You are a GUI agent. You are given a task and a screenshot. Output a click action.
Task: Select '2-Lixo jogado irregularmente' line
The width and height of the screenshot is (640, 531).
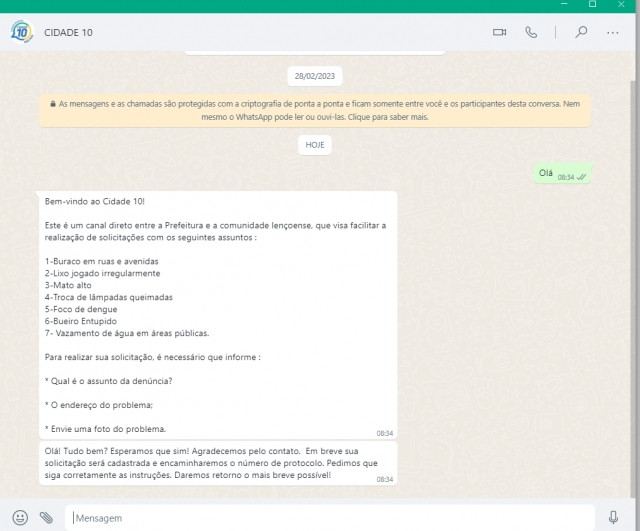(x=102, y=273)
